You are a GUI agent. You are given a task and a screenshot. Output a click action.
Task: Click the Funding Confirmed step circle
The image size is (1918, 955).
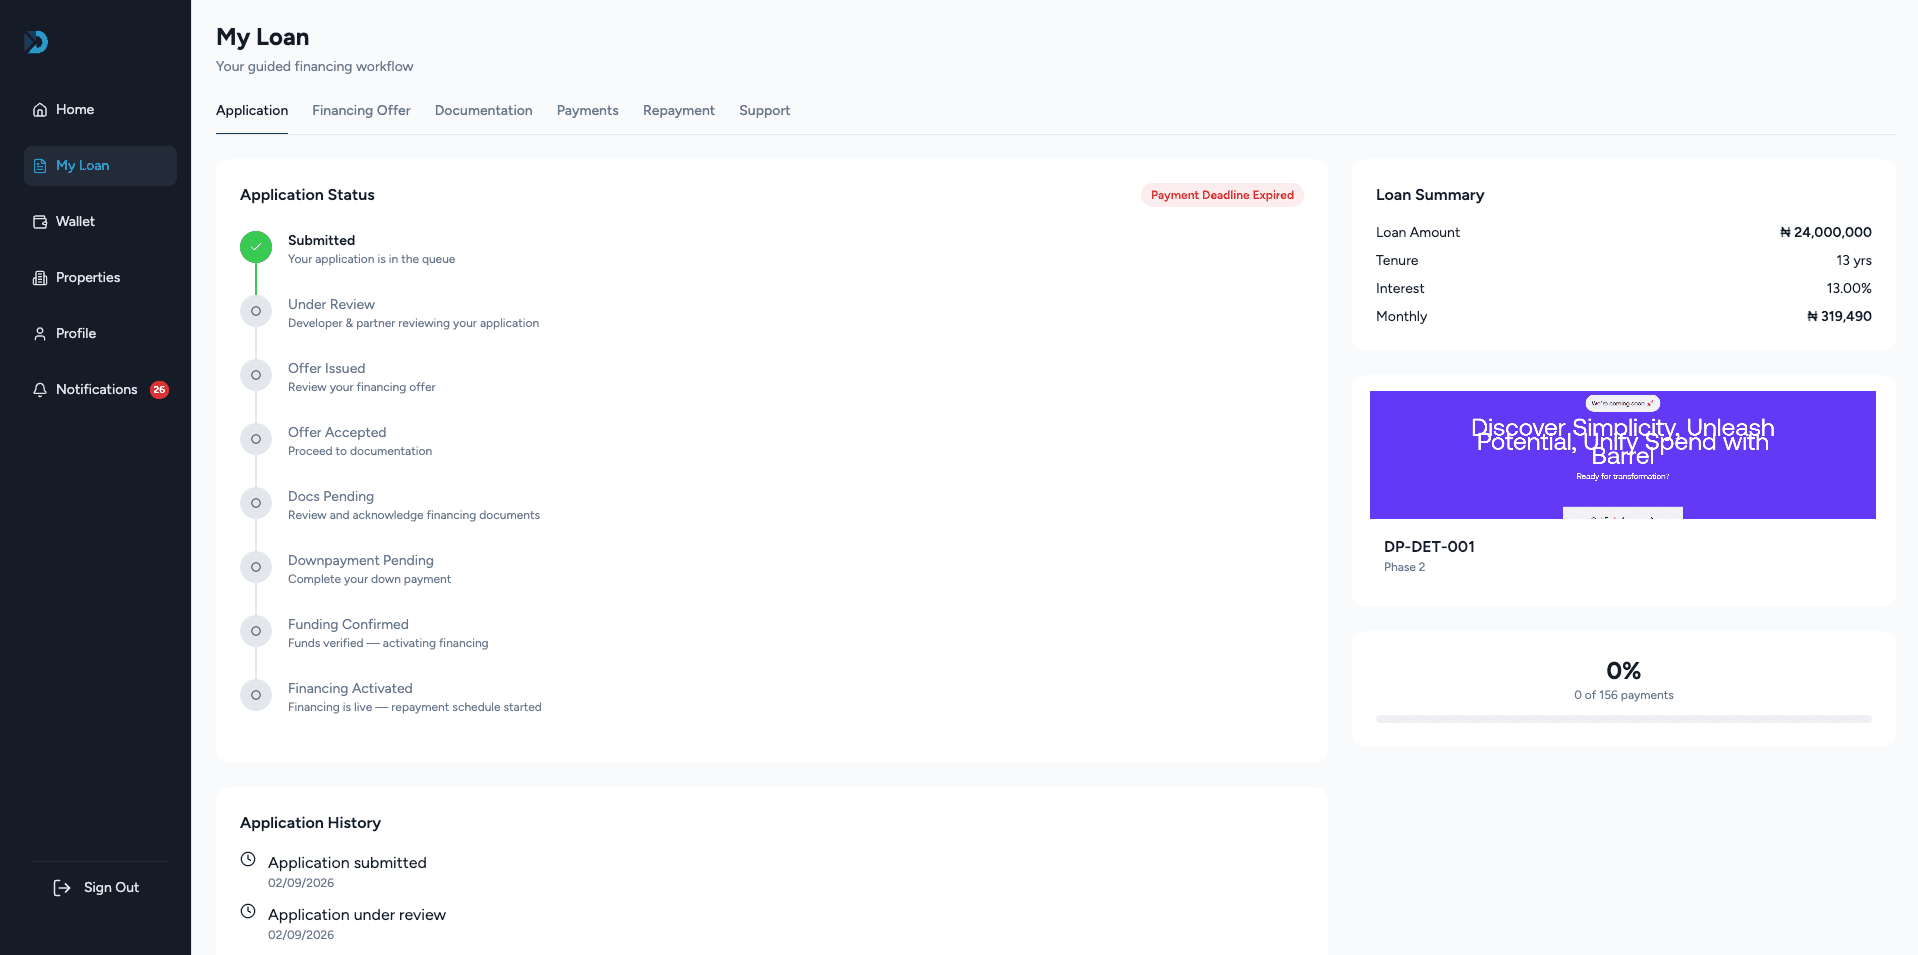256,631
